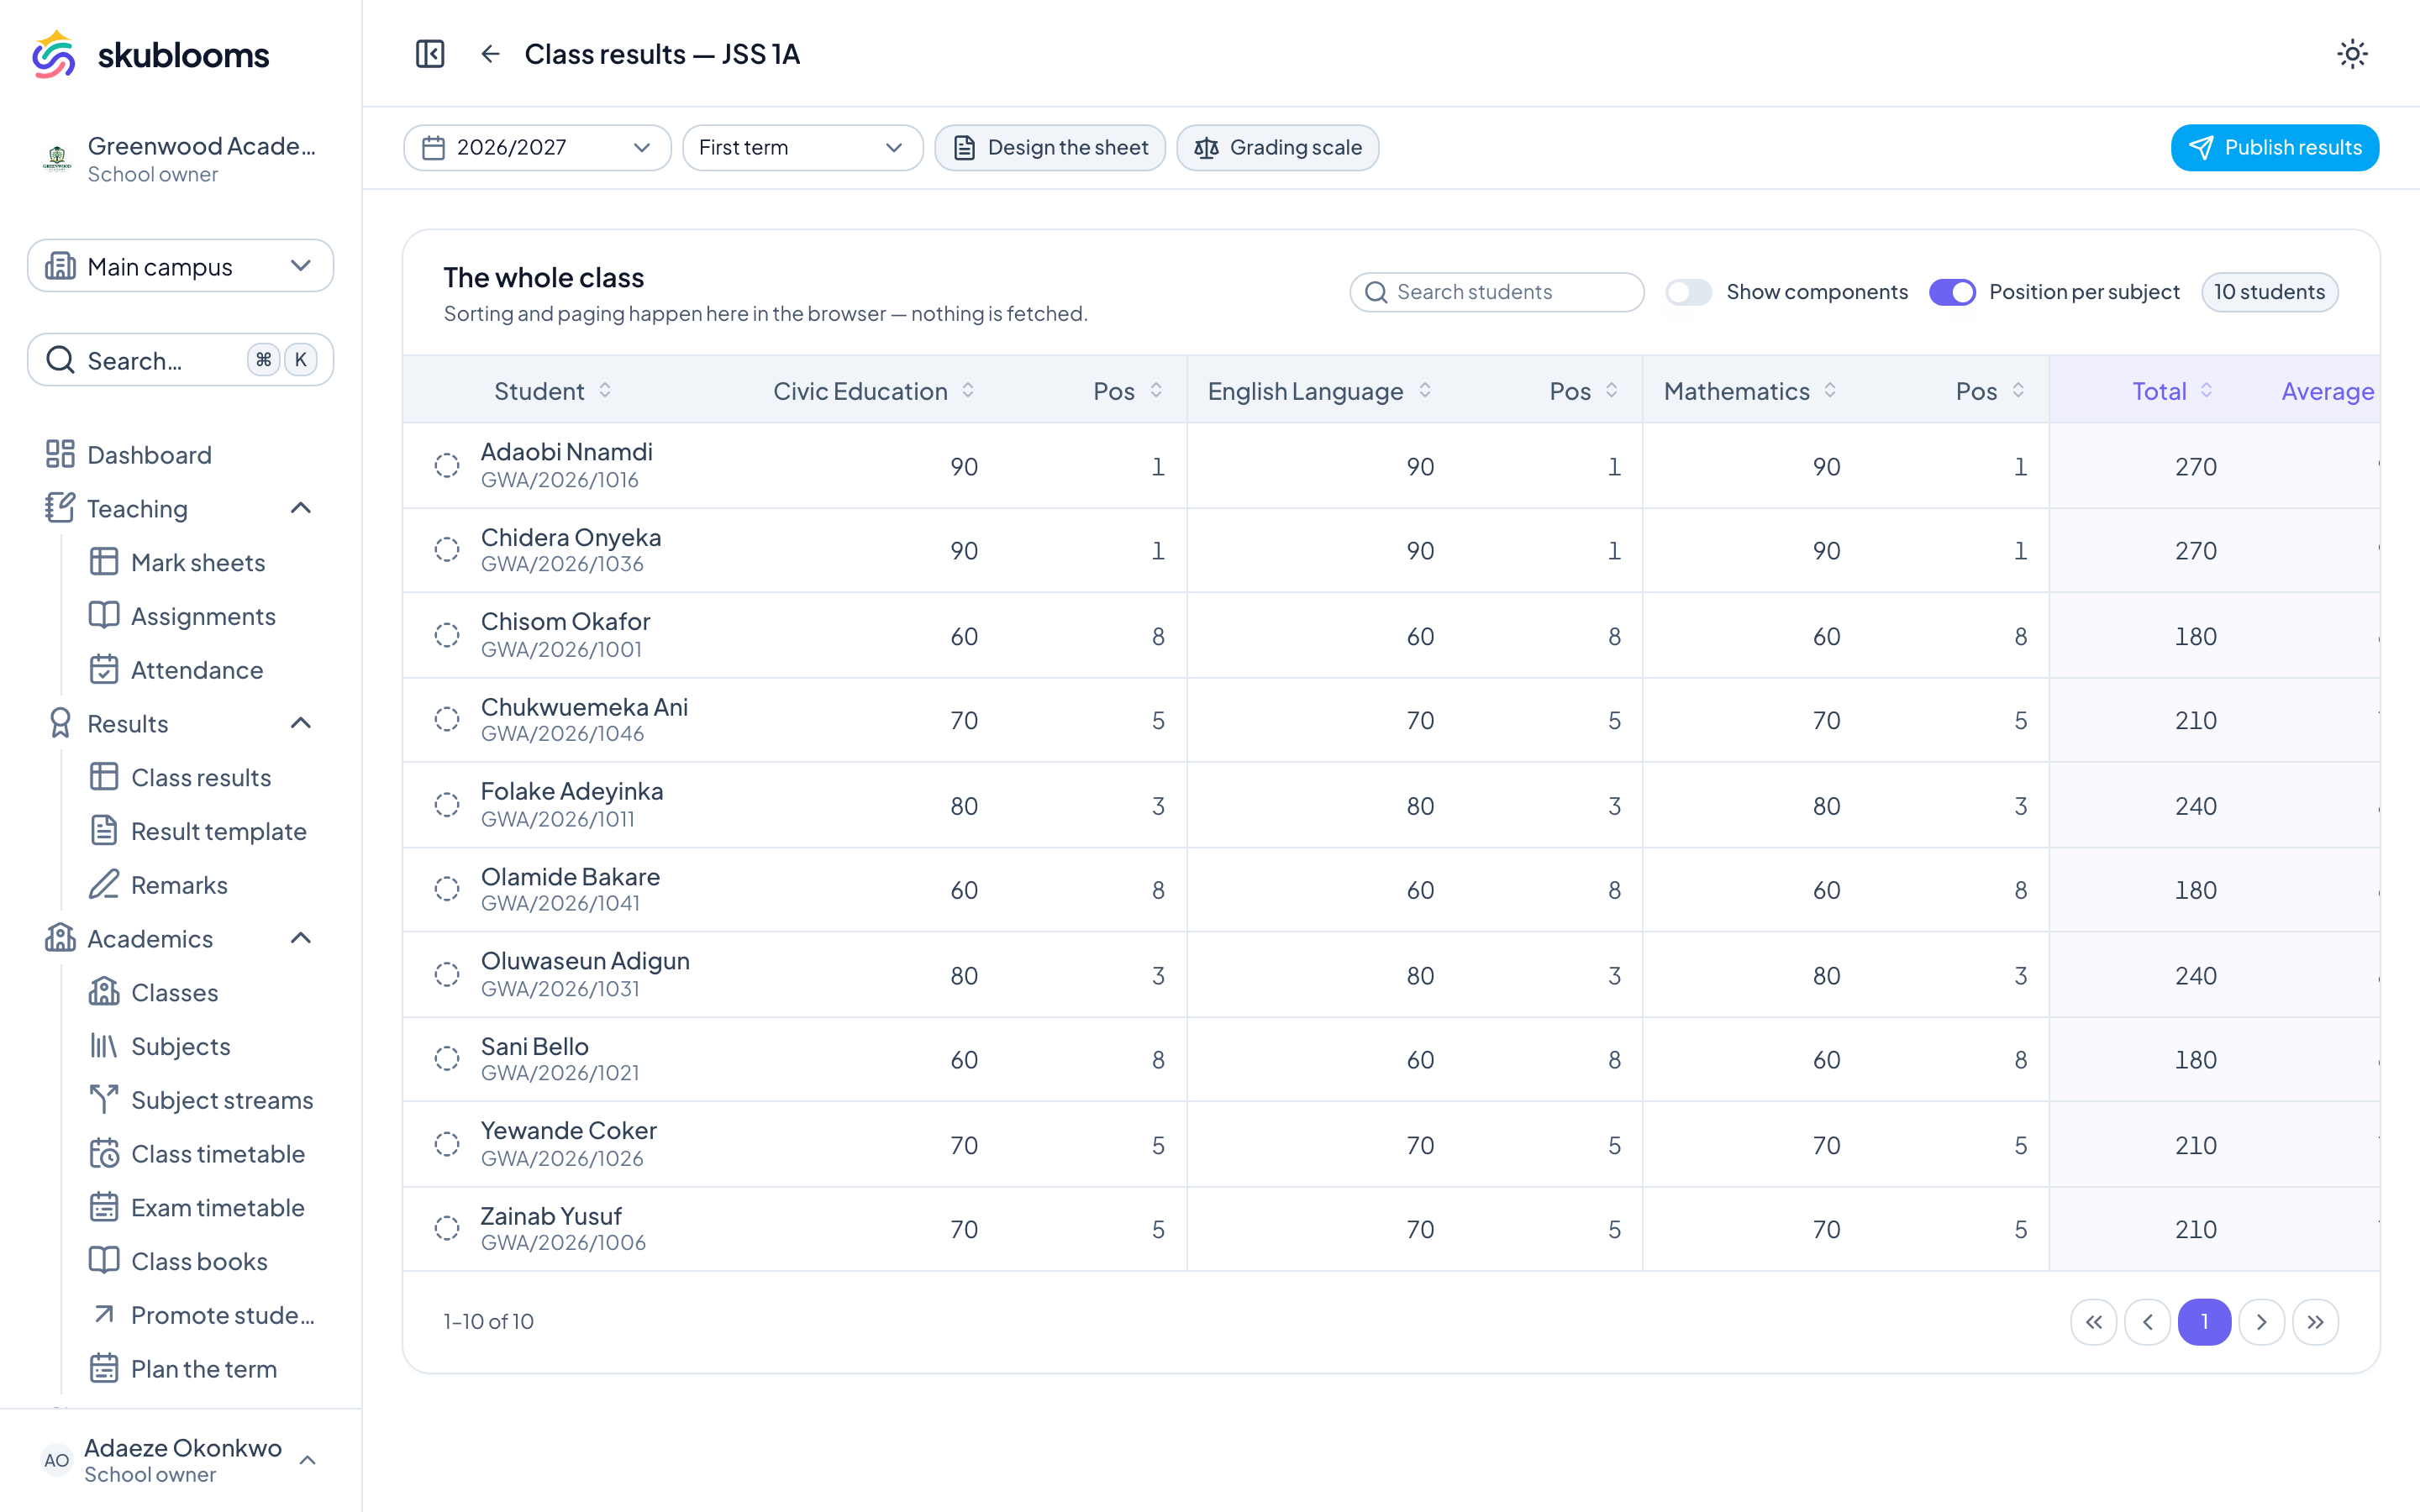Collapse the Teaching section
Image resolution: width=2420 pixels, height=1512 pixels.
point(301,509)
